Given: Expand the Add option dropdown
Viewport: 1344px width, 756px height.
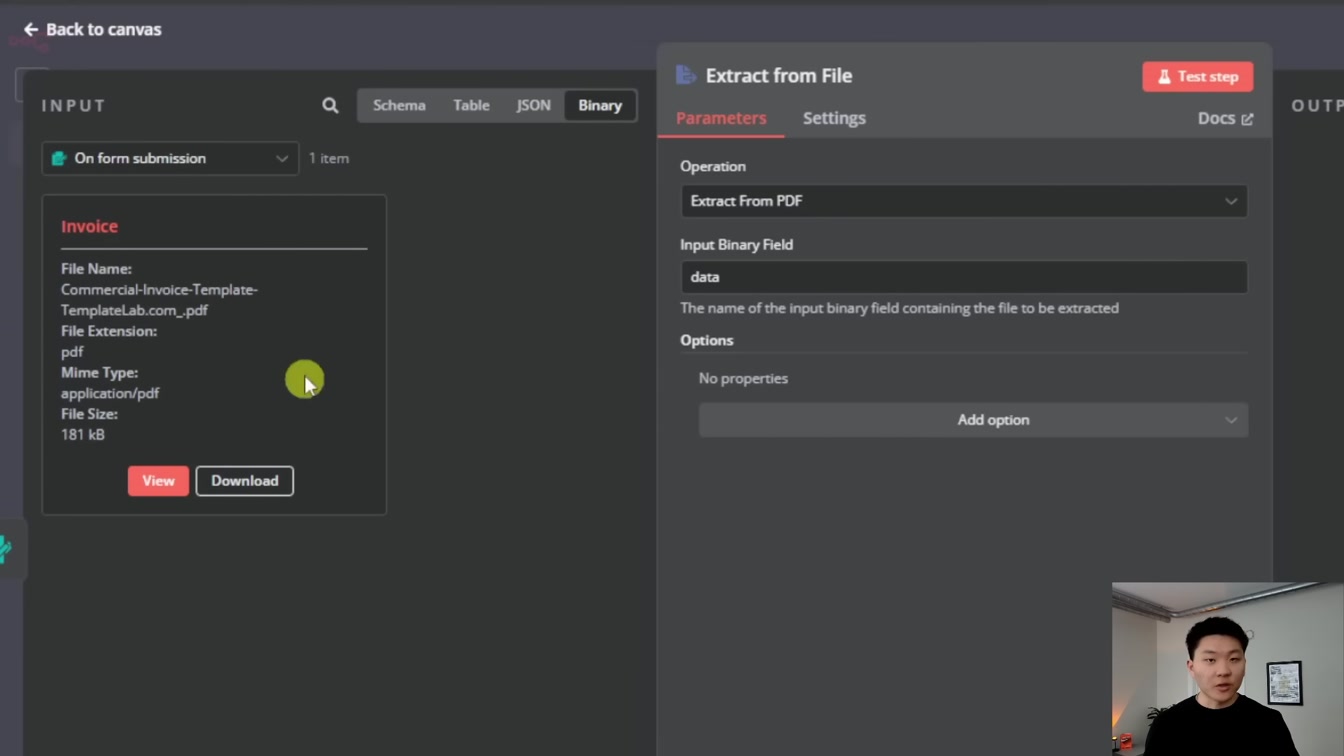Looking at the screenshot, I should [x=973, y=420].
